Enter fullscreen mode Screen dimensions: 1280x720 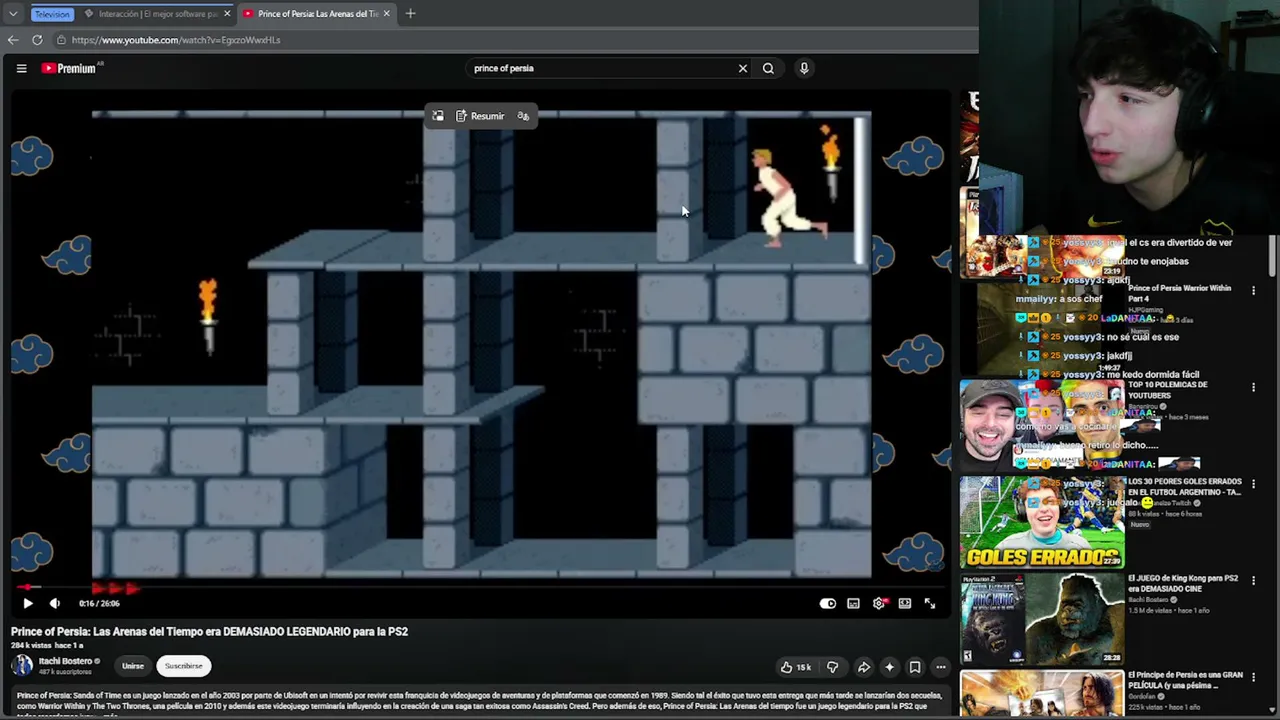click(930, 603)
